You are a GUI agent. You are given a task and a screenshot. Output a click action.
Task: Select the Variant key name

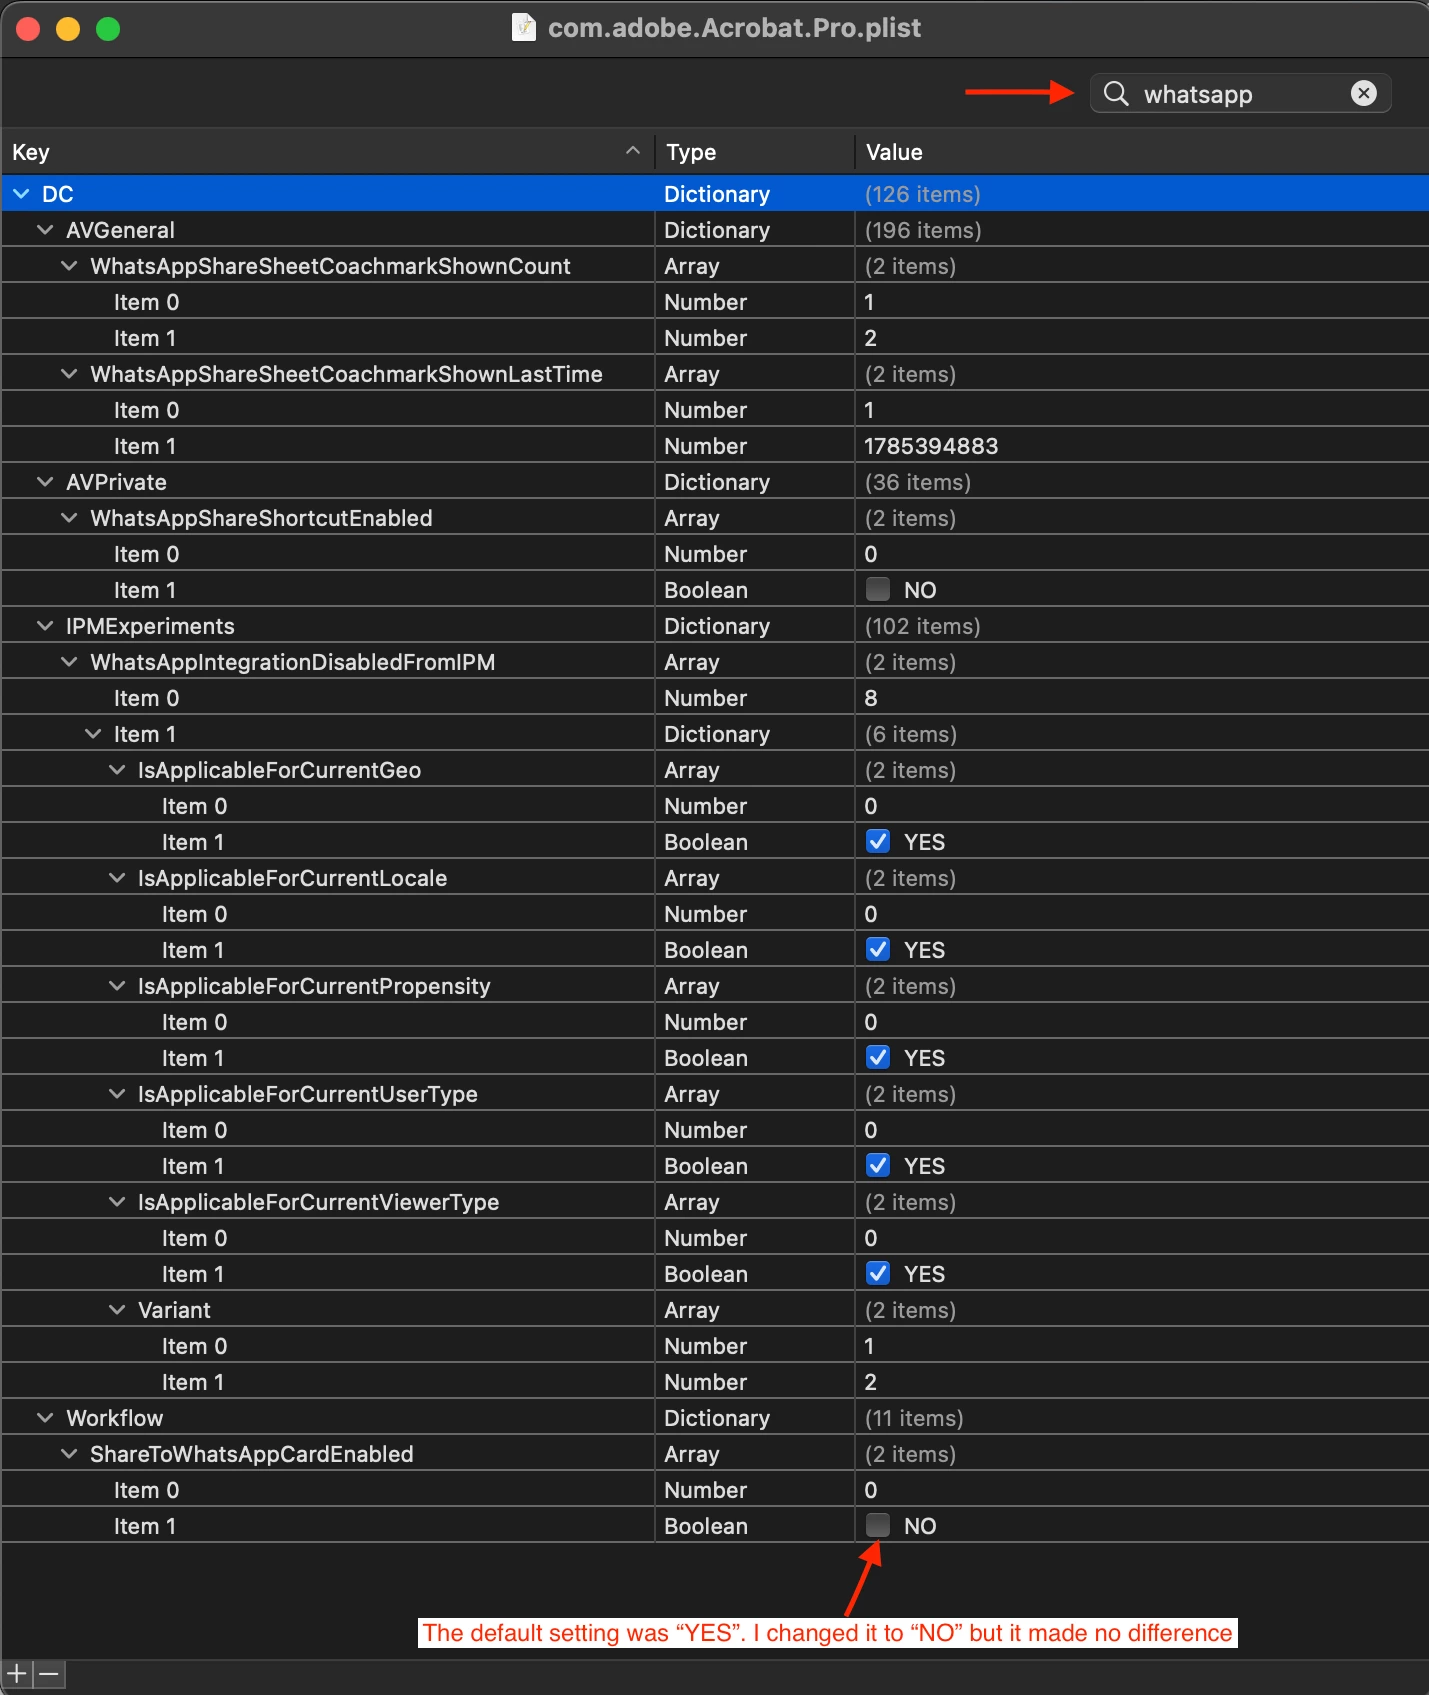coord(174,1310)
